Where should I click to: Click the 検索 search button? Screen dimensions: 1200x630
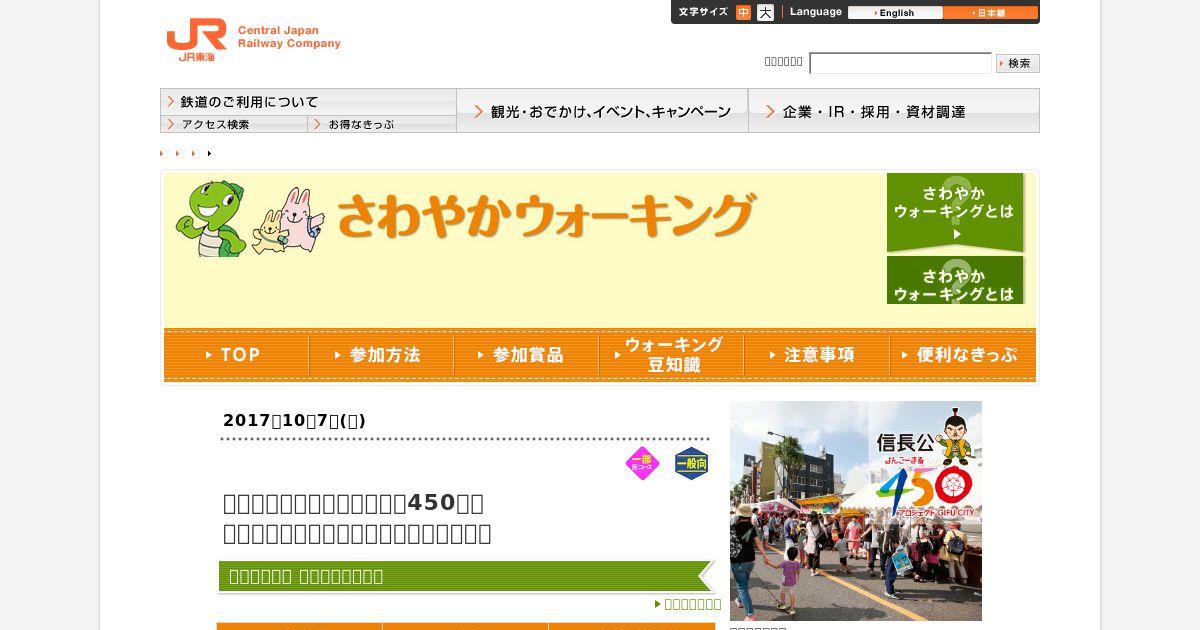(x=1018, y=63)
